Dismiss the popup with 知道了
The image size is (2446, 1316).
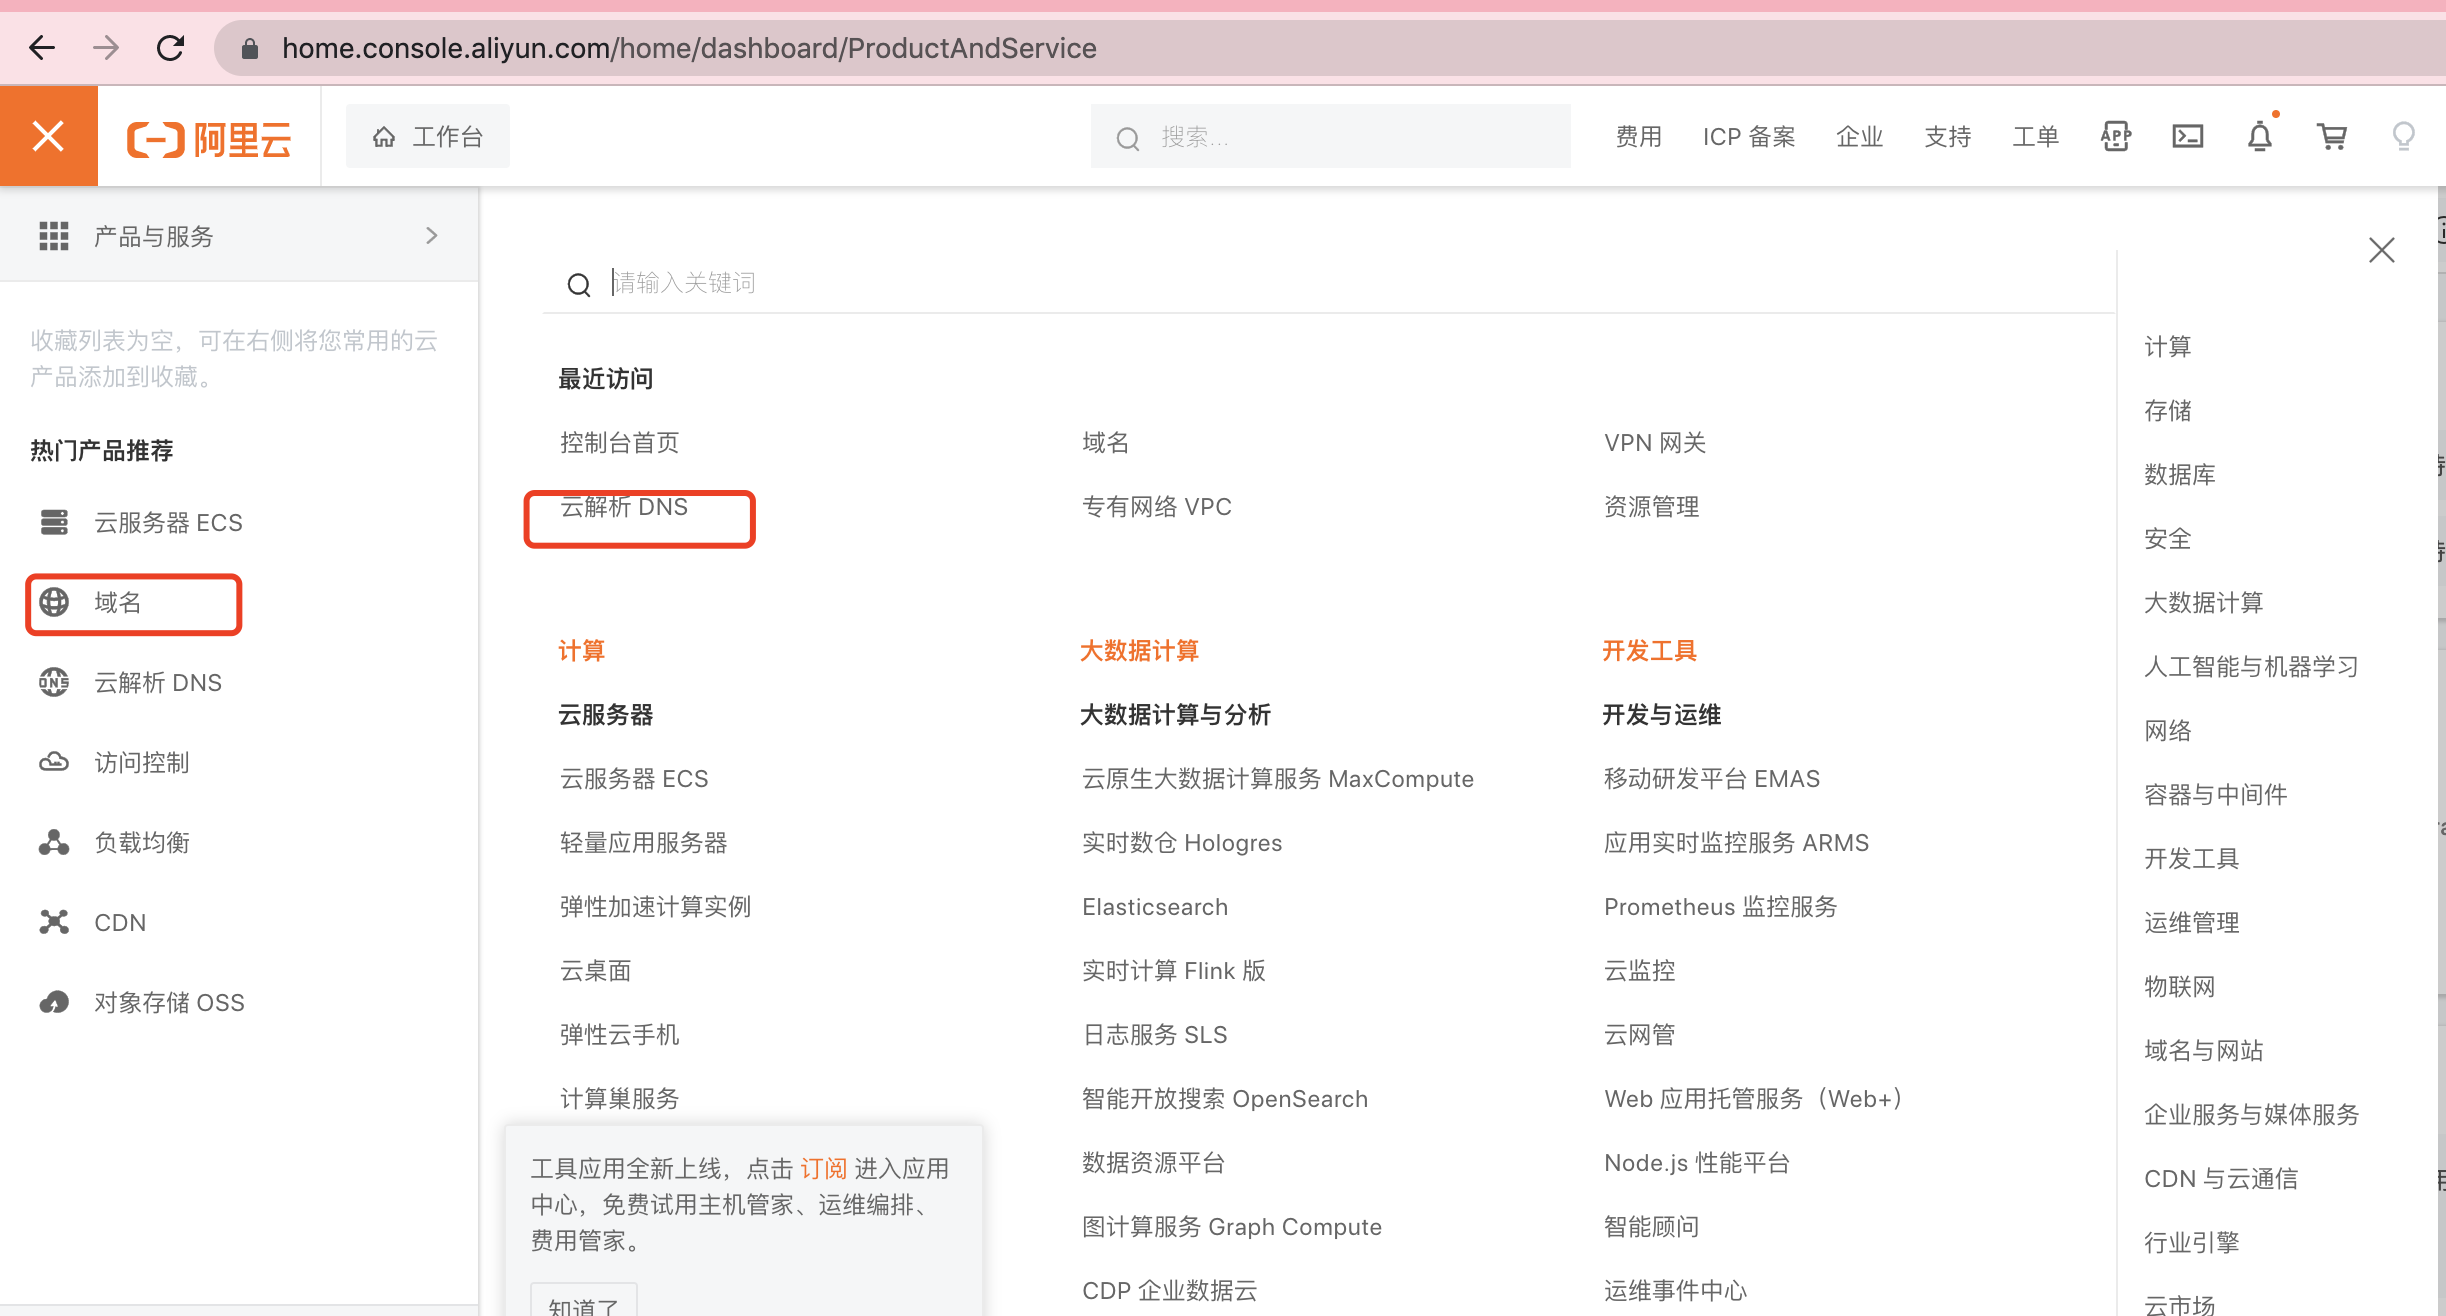point(584,1303)
